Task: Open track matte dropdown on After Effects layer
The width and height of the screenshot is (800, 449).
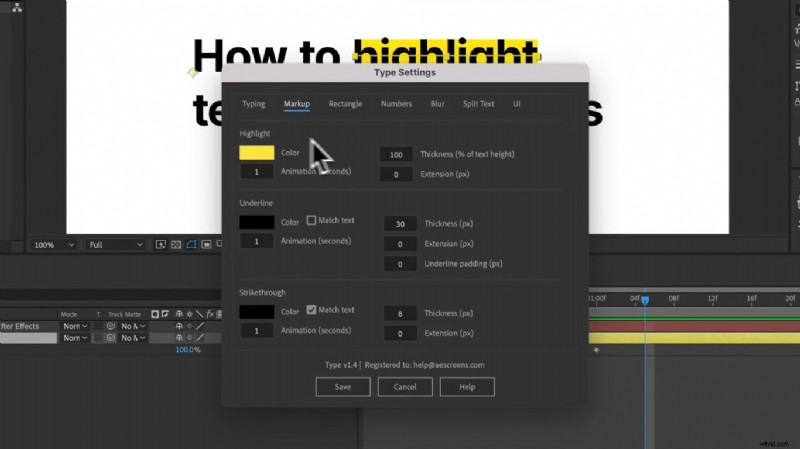Action: click(x=134, y=326)
